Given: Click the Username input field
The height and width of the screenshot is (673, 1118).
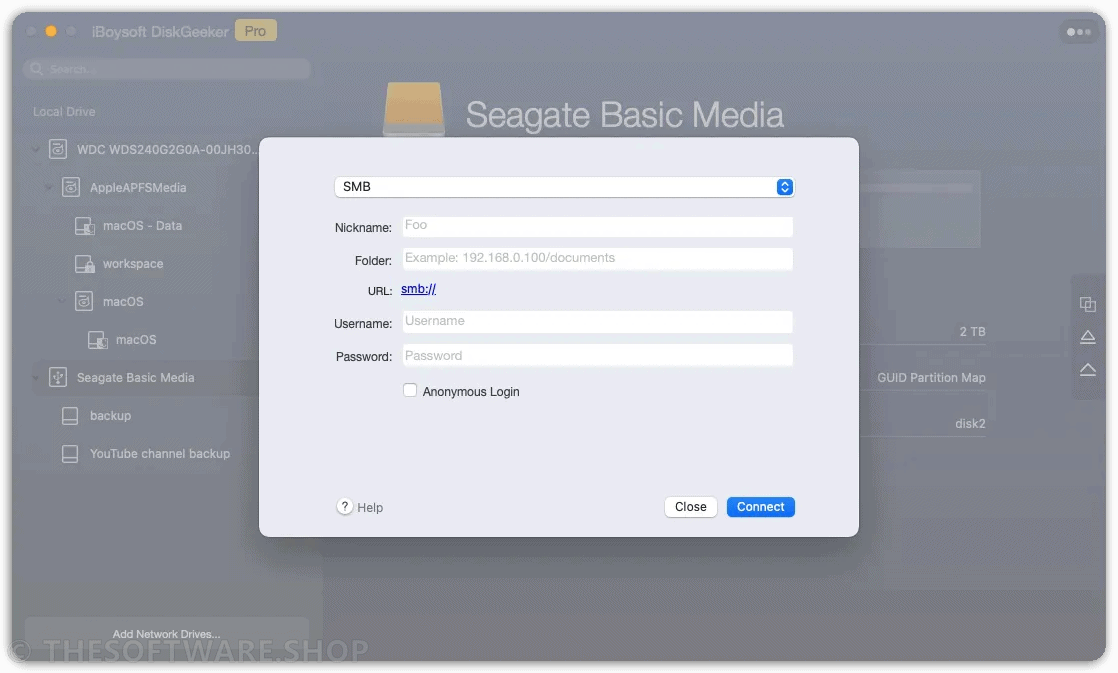Looking at the screenshot, I should 598,322.
